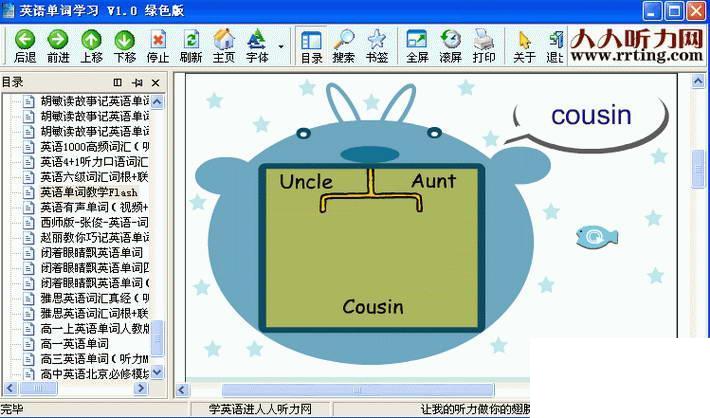The image size is (710, 418).
Task: Click the Cousin label in green board
Action: coord(373,307)
